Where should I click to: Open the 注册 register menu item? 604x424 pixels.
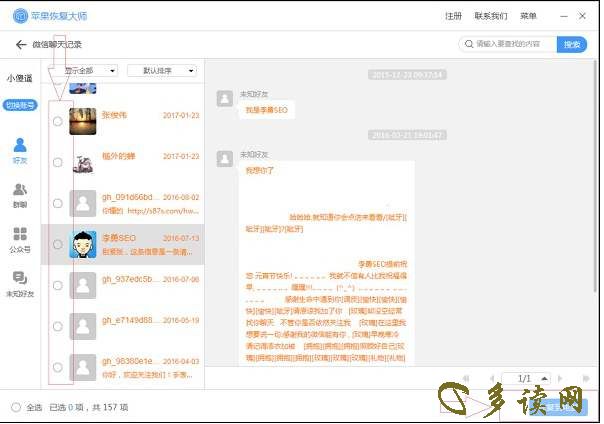click(453, 16)
